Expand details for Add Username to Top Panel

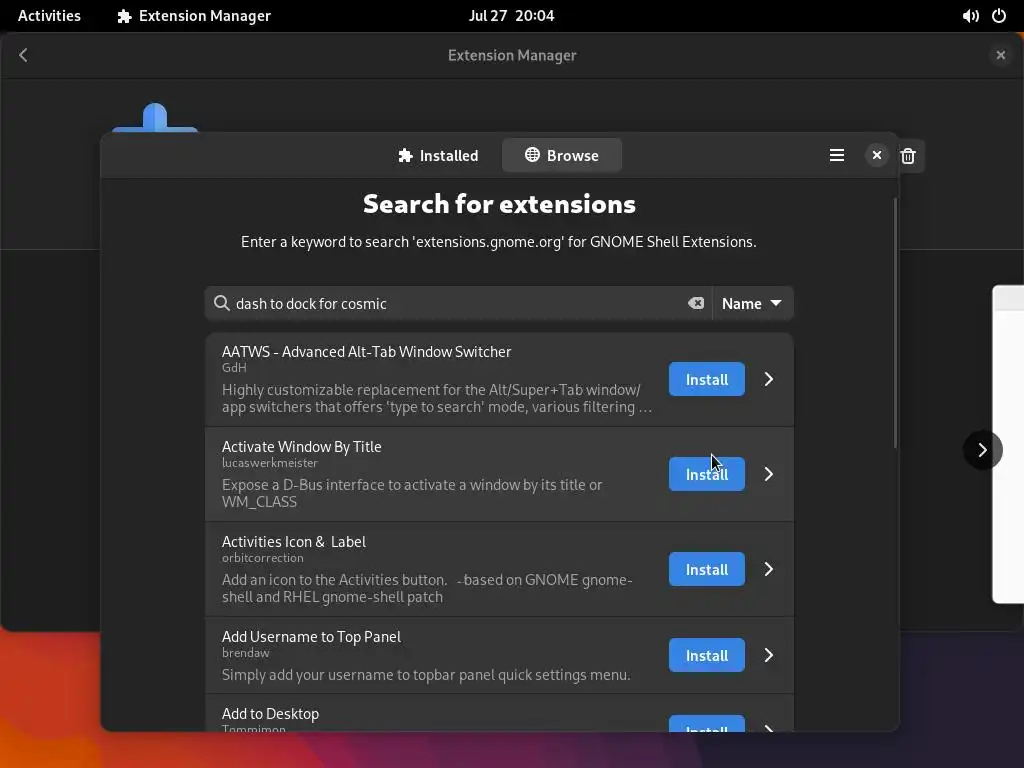pos(769,655)
